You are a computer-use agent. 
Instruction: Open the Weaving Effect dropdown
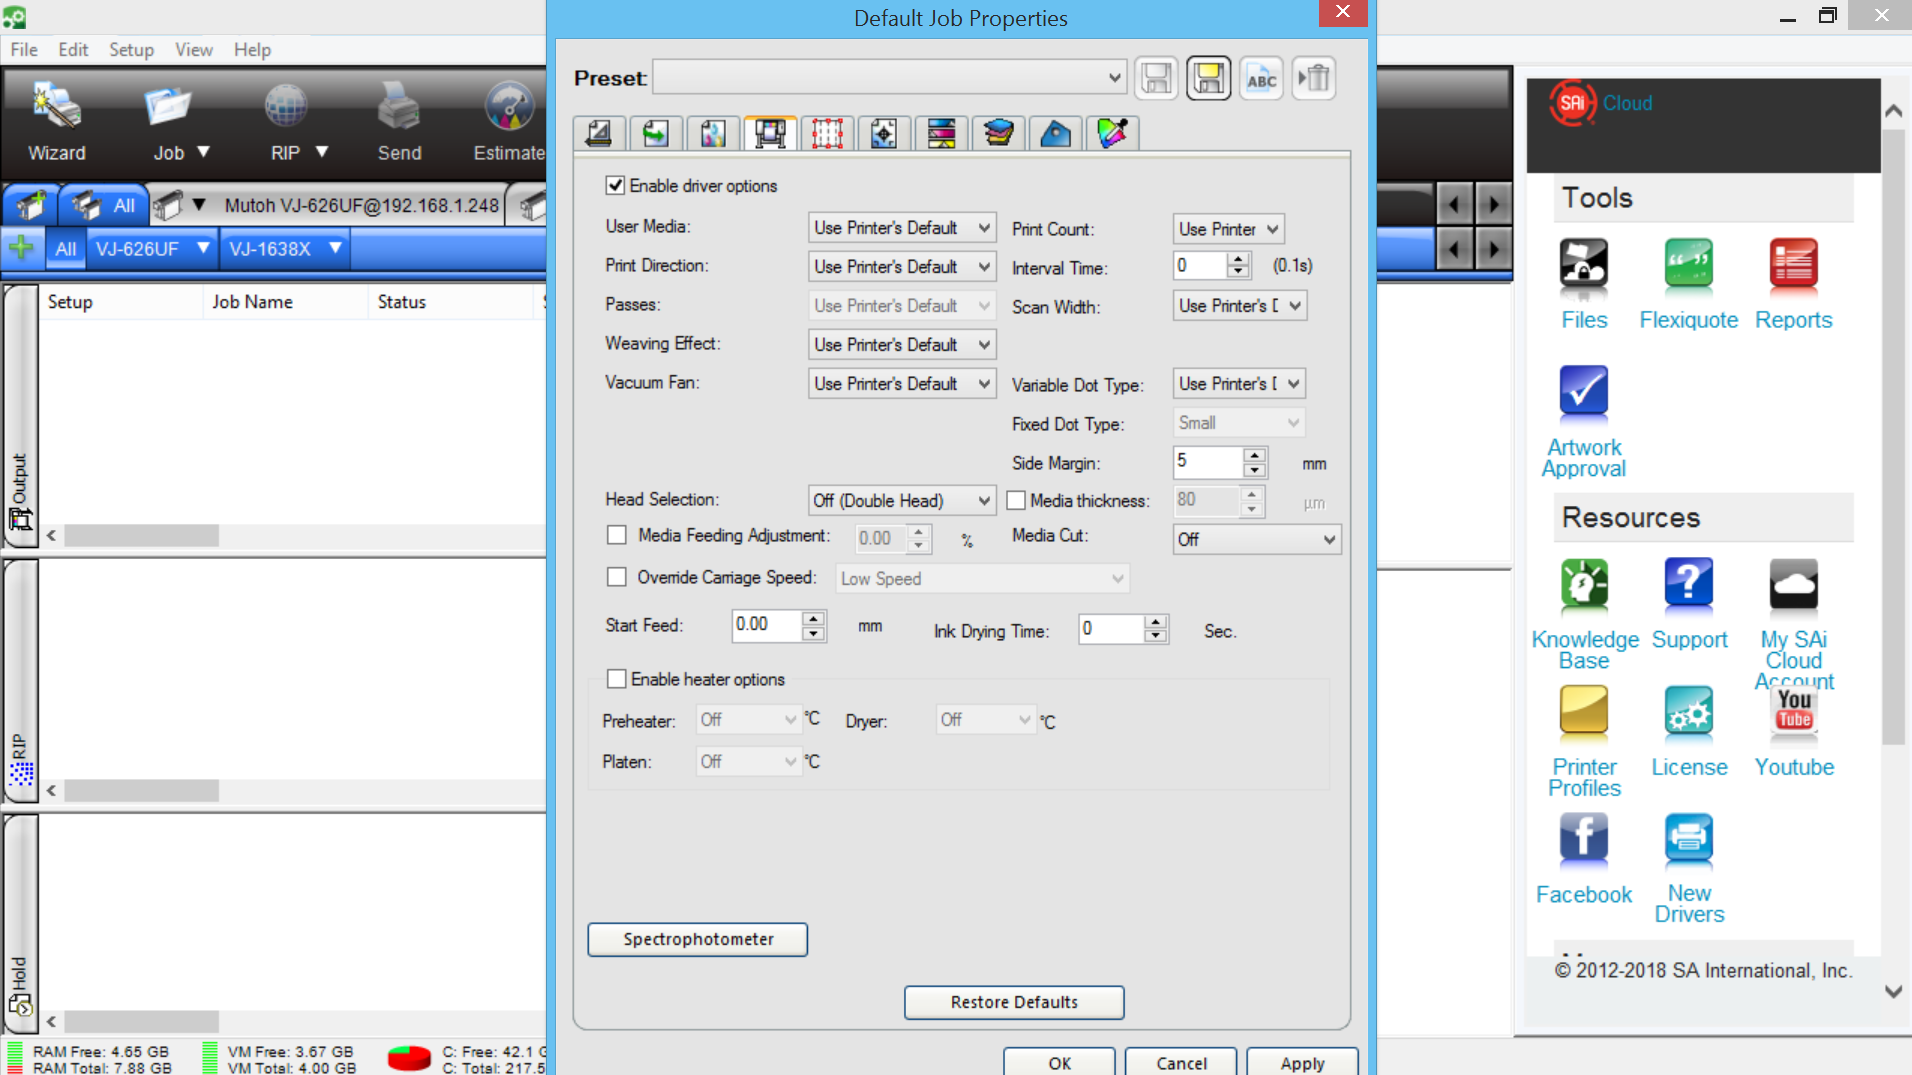(x=902, y=345)
